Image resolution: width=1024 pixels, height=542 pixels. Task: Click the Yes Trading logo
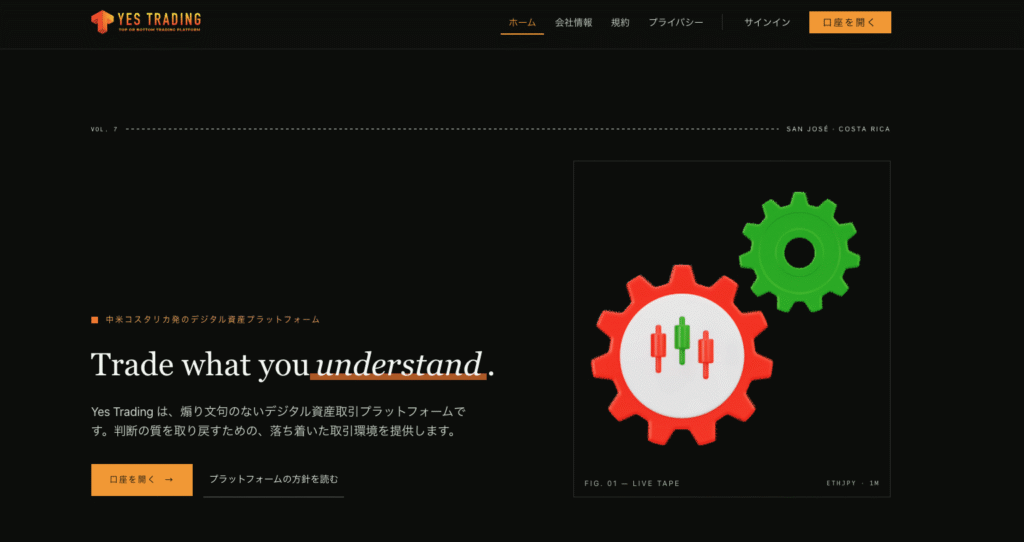coord(146,22)
